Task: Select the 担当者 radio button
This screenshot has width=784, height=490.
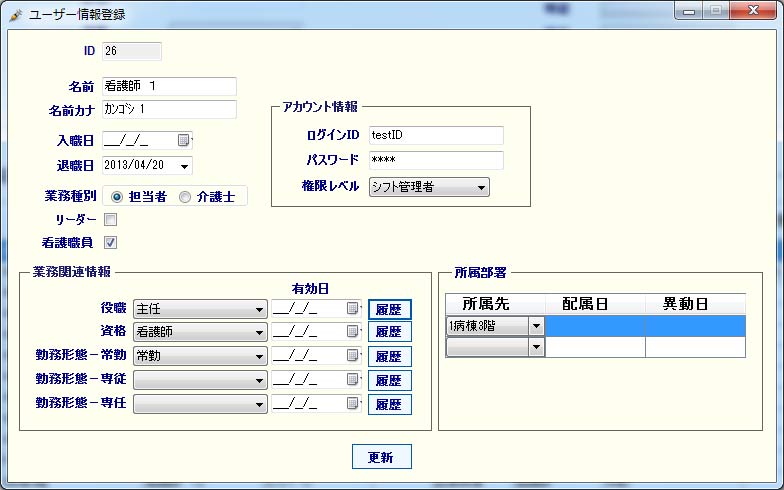Action: coord(118,197)
